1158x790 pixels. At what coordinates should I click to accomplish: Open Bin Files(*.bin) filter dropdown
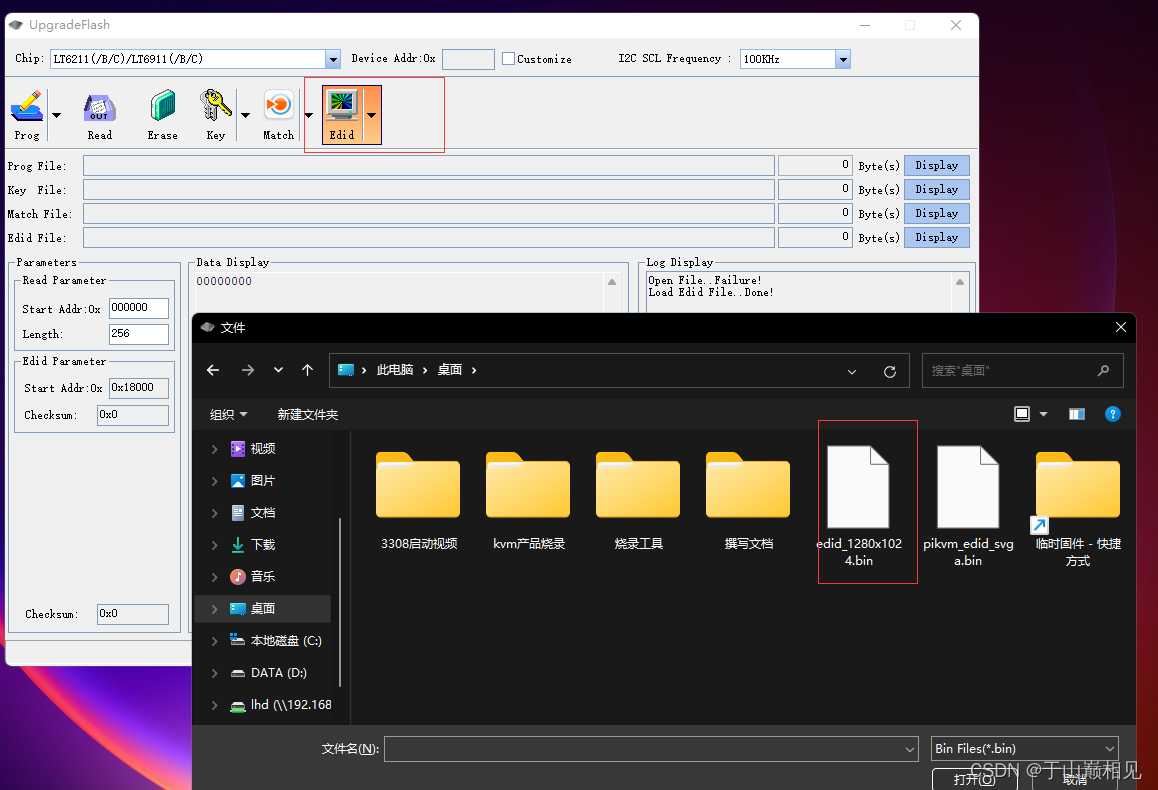tap(1024, 749)
